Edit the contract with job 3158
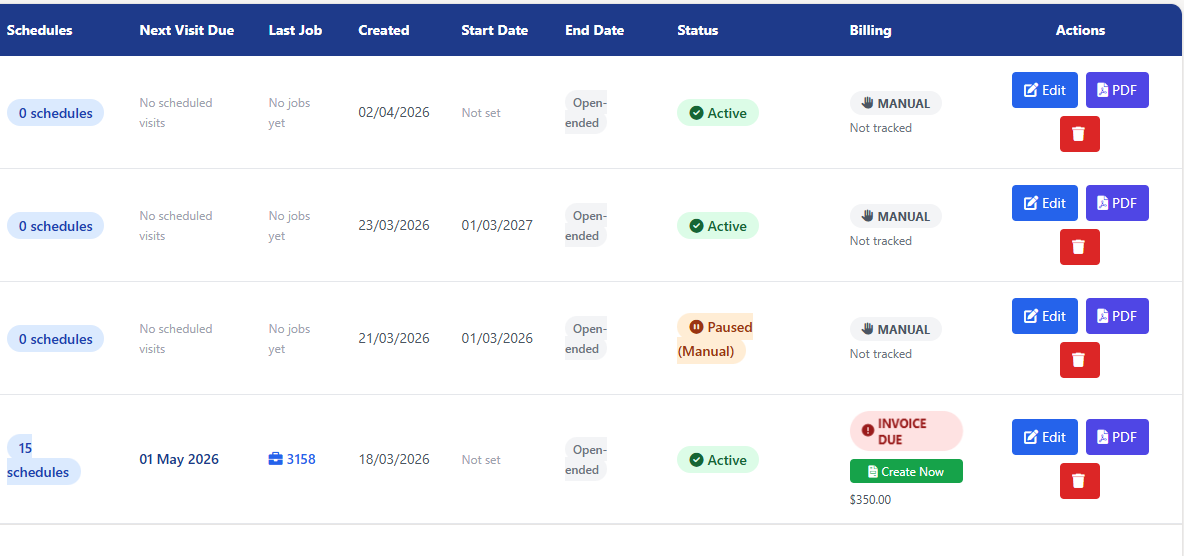 tap(1044, 437)
